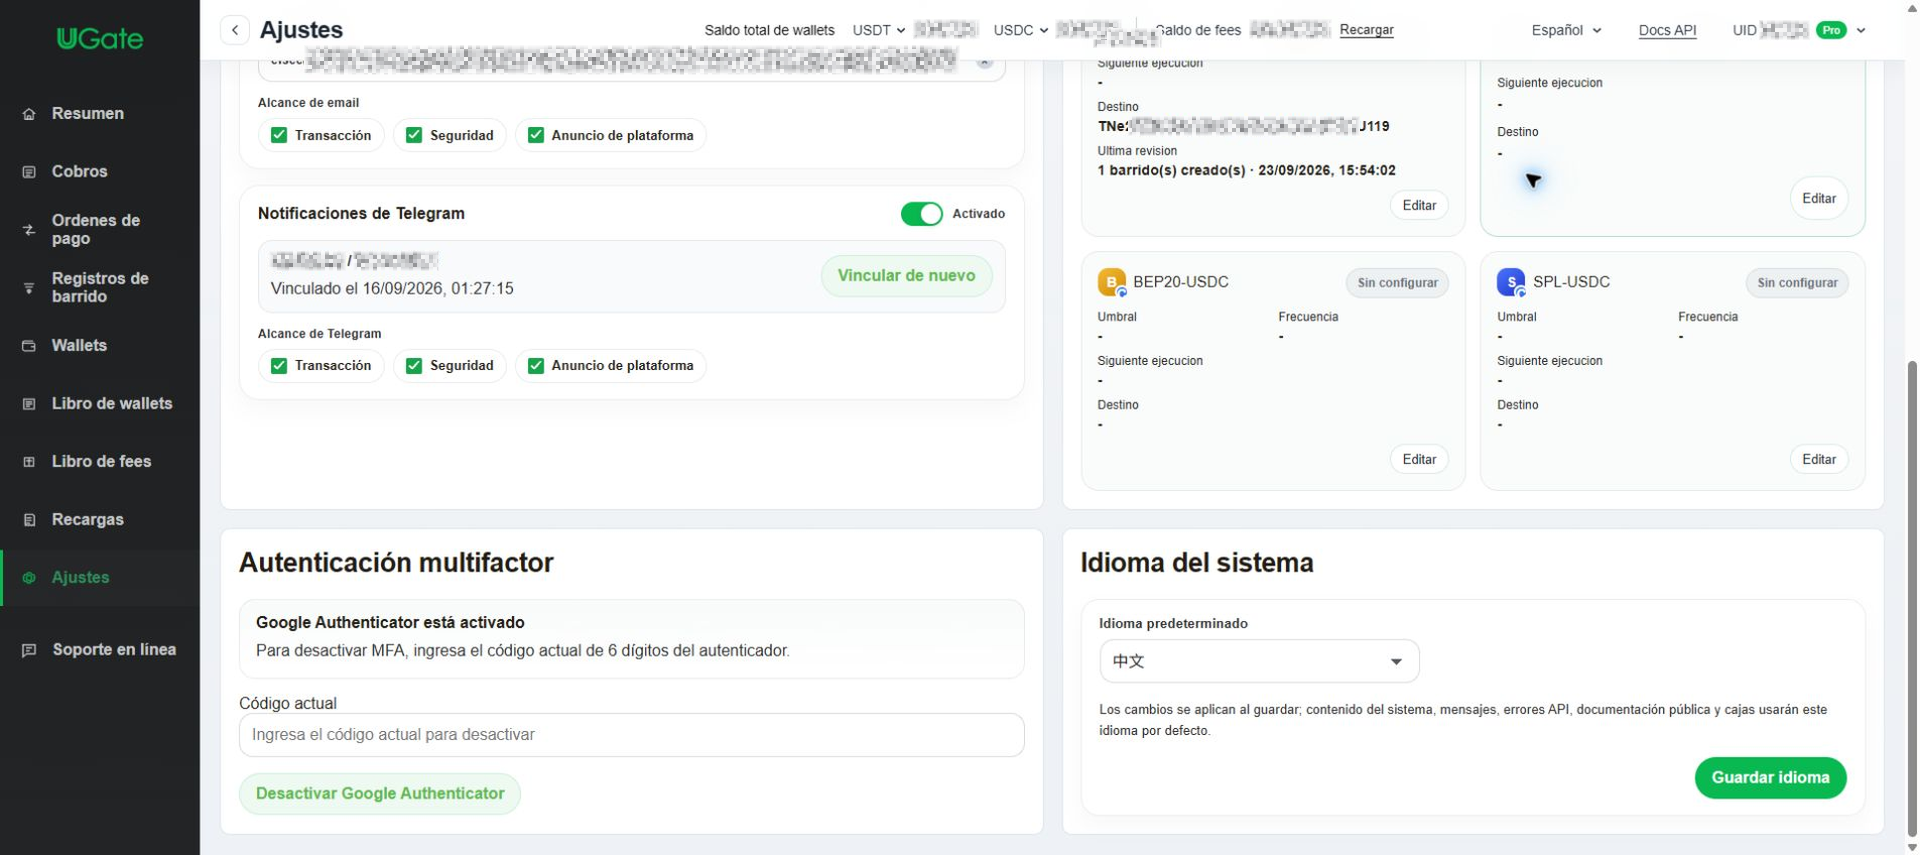Click Desactivar Google Authenticator button
The width and height of the screenshot is (1920, 855).
coord(380,794)
